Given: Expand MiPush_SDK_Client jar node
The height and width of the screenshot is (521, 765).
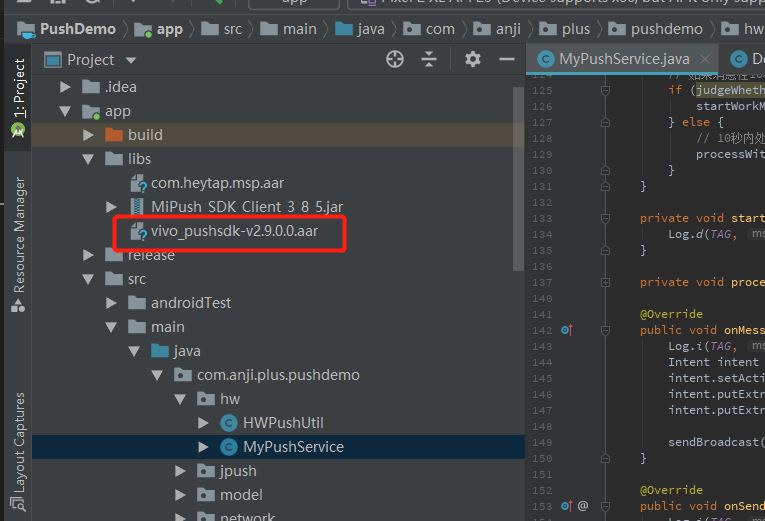Looking at the screenshot, I should [x=112, y=207].
